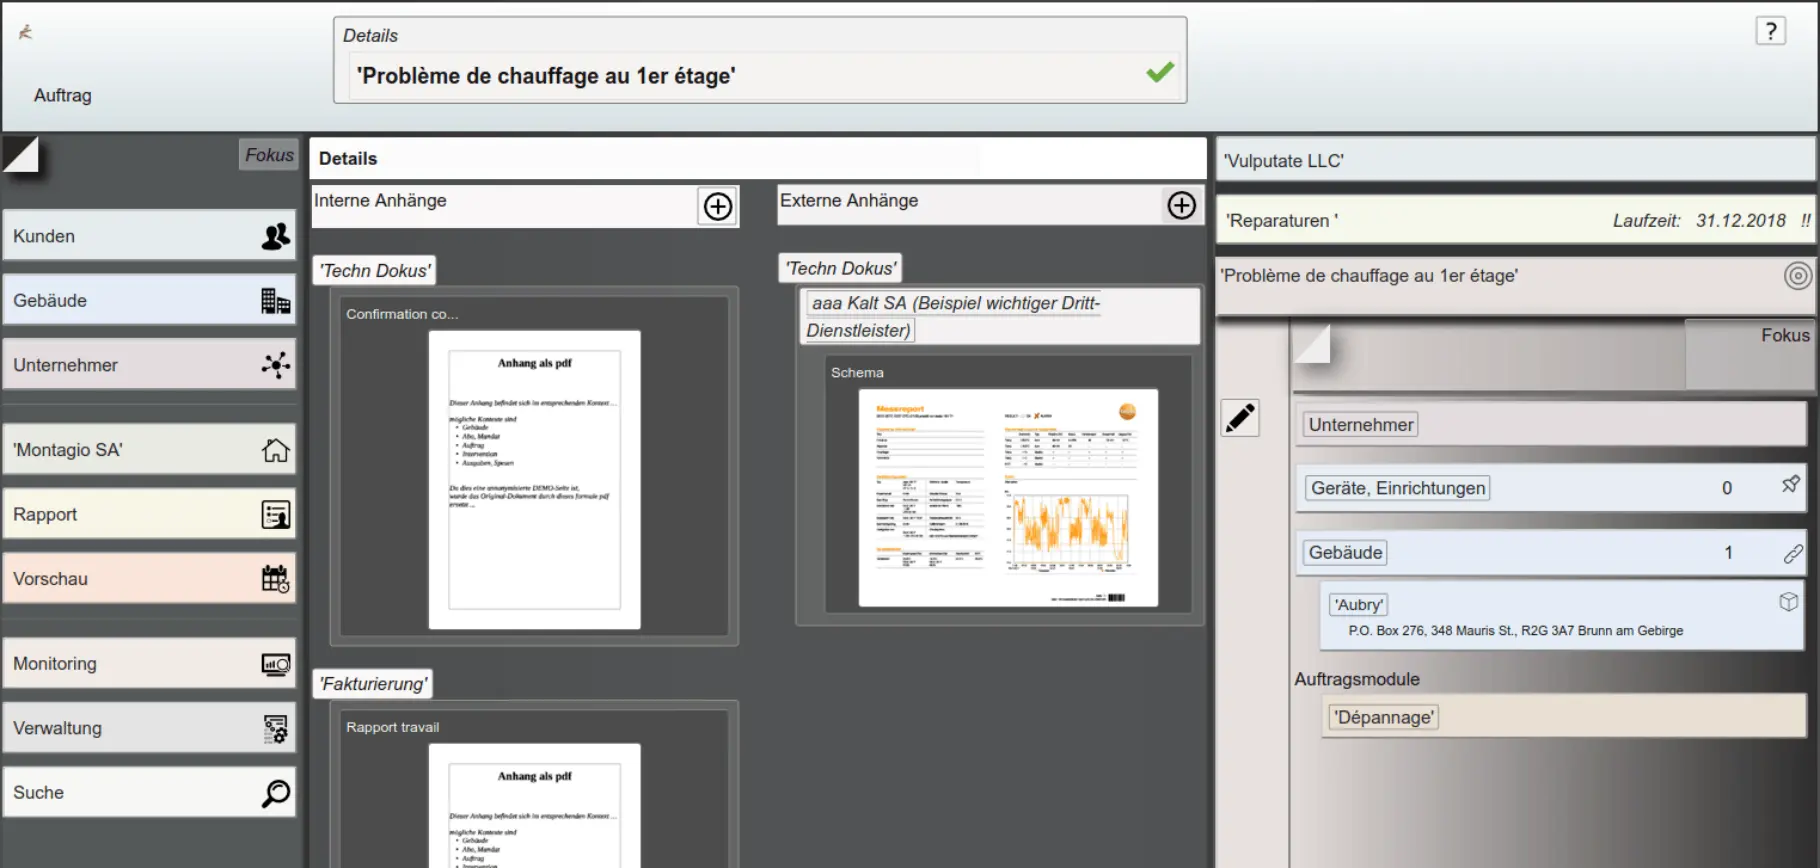Open the 'Vulputate LLC' customer row

pyautogui.click(x=1515, y=160)
